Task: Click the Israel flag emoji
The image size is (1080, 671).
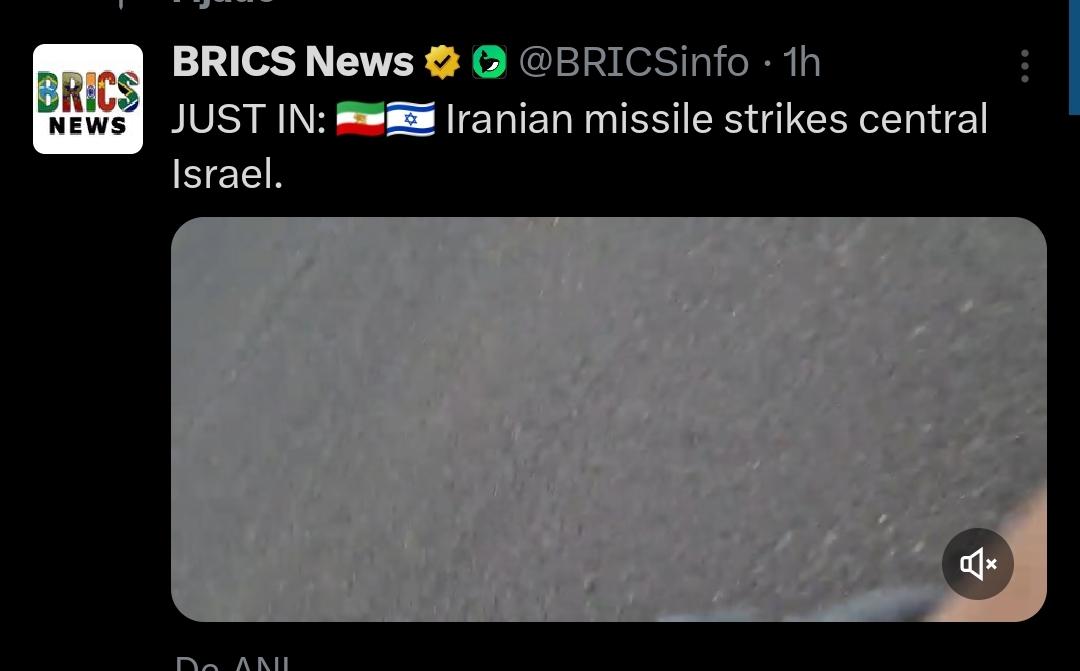Action: click(x=411, y=118)
